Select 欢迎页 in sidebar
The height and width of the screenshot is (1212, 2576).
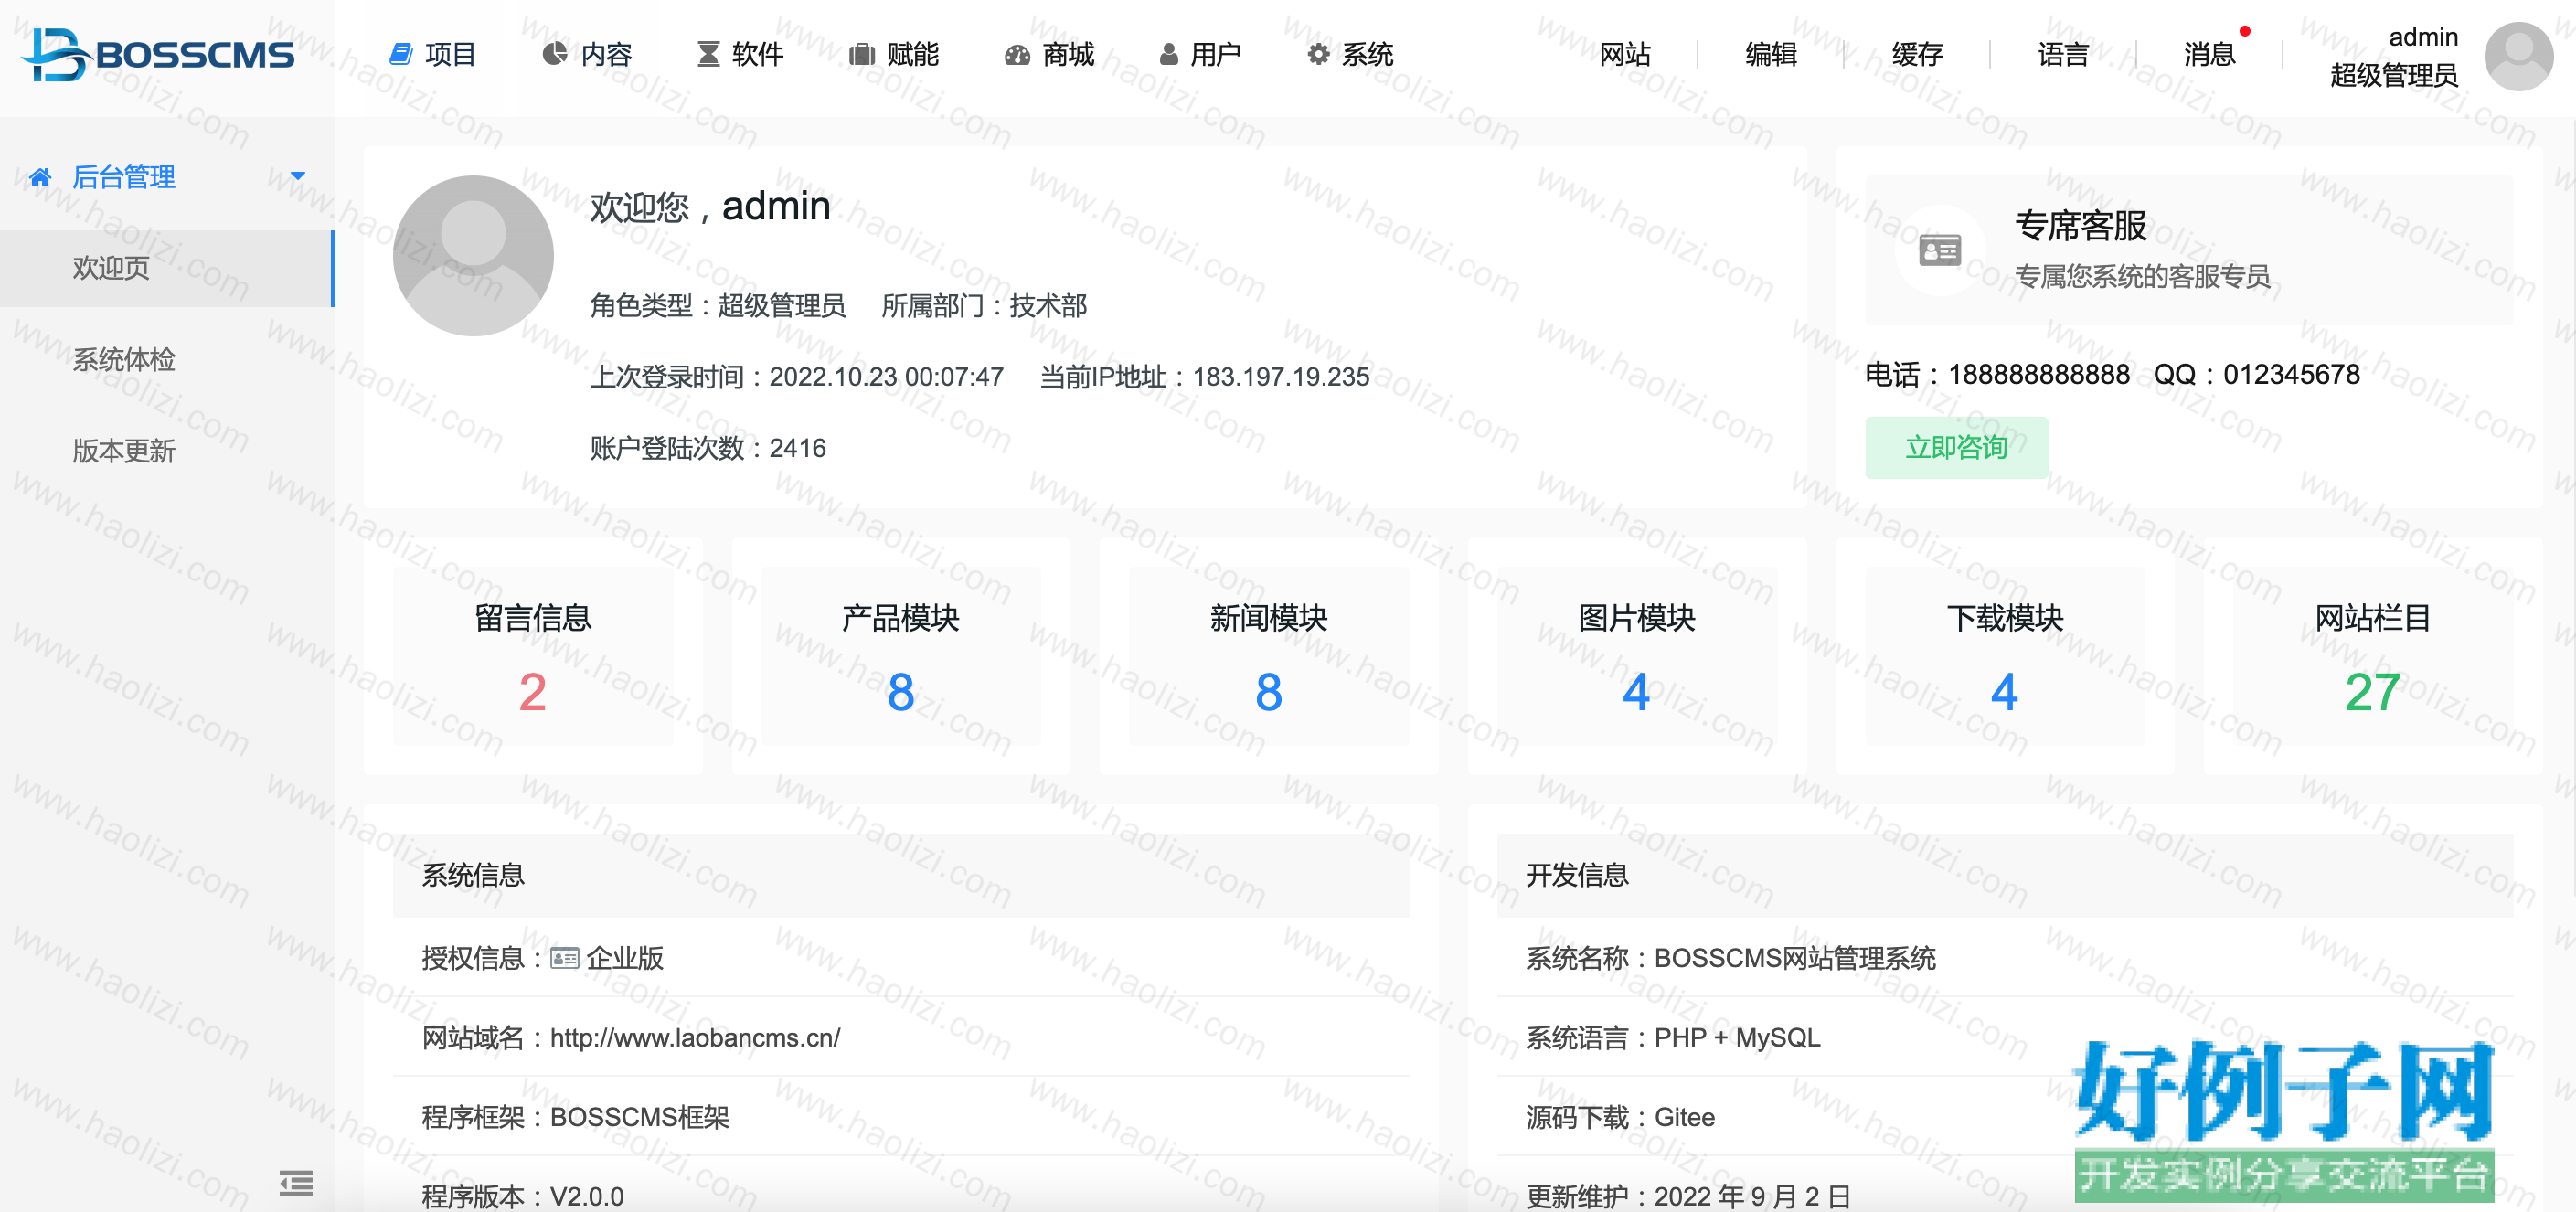tap(166, 268)
